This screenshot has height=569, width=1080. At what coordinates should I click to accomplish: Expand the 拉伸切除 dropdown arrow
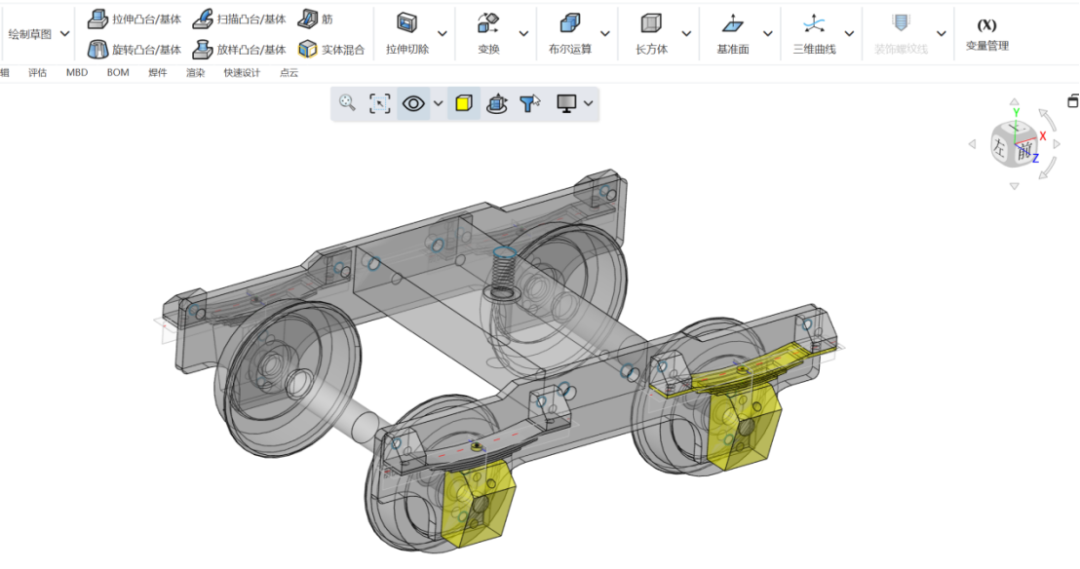click(x=442, y=34)
